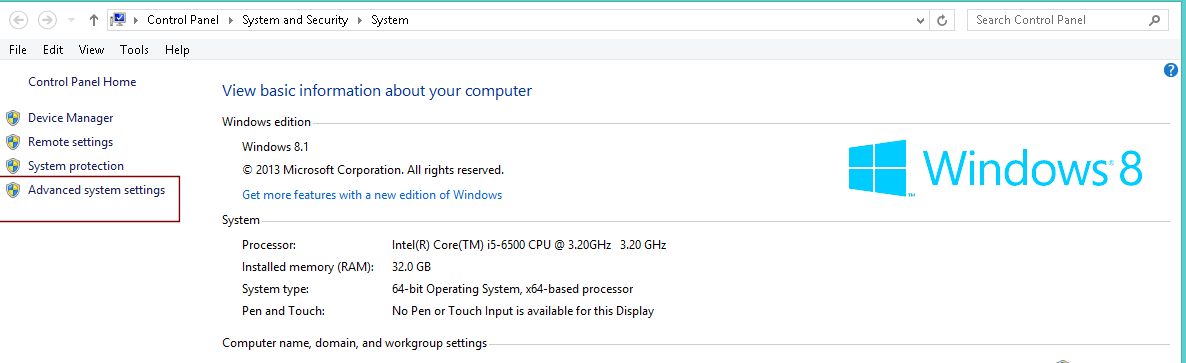Screen dimensions: 1186x363
Task: Click the computer icon in the address bar
Action: 117,20
